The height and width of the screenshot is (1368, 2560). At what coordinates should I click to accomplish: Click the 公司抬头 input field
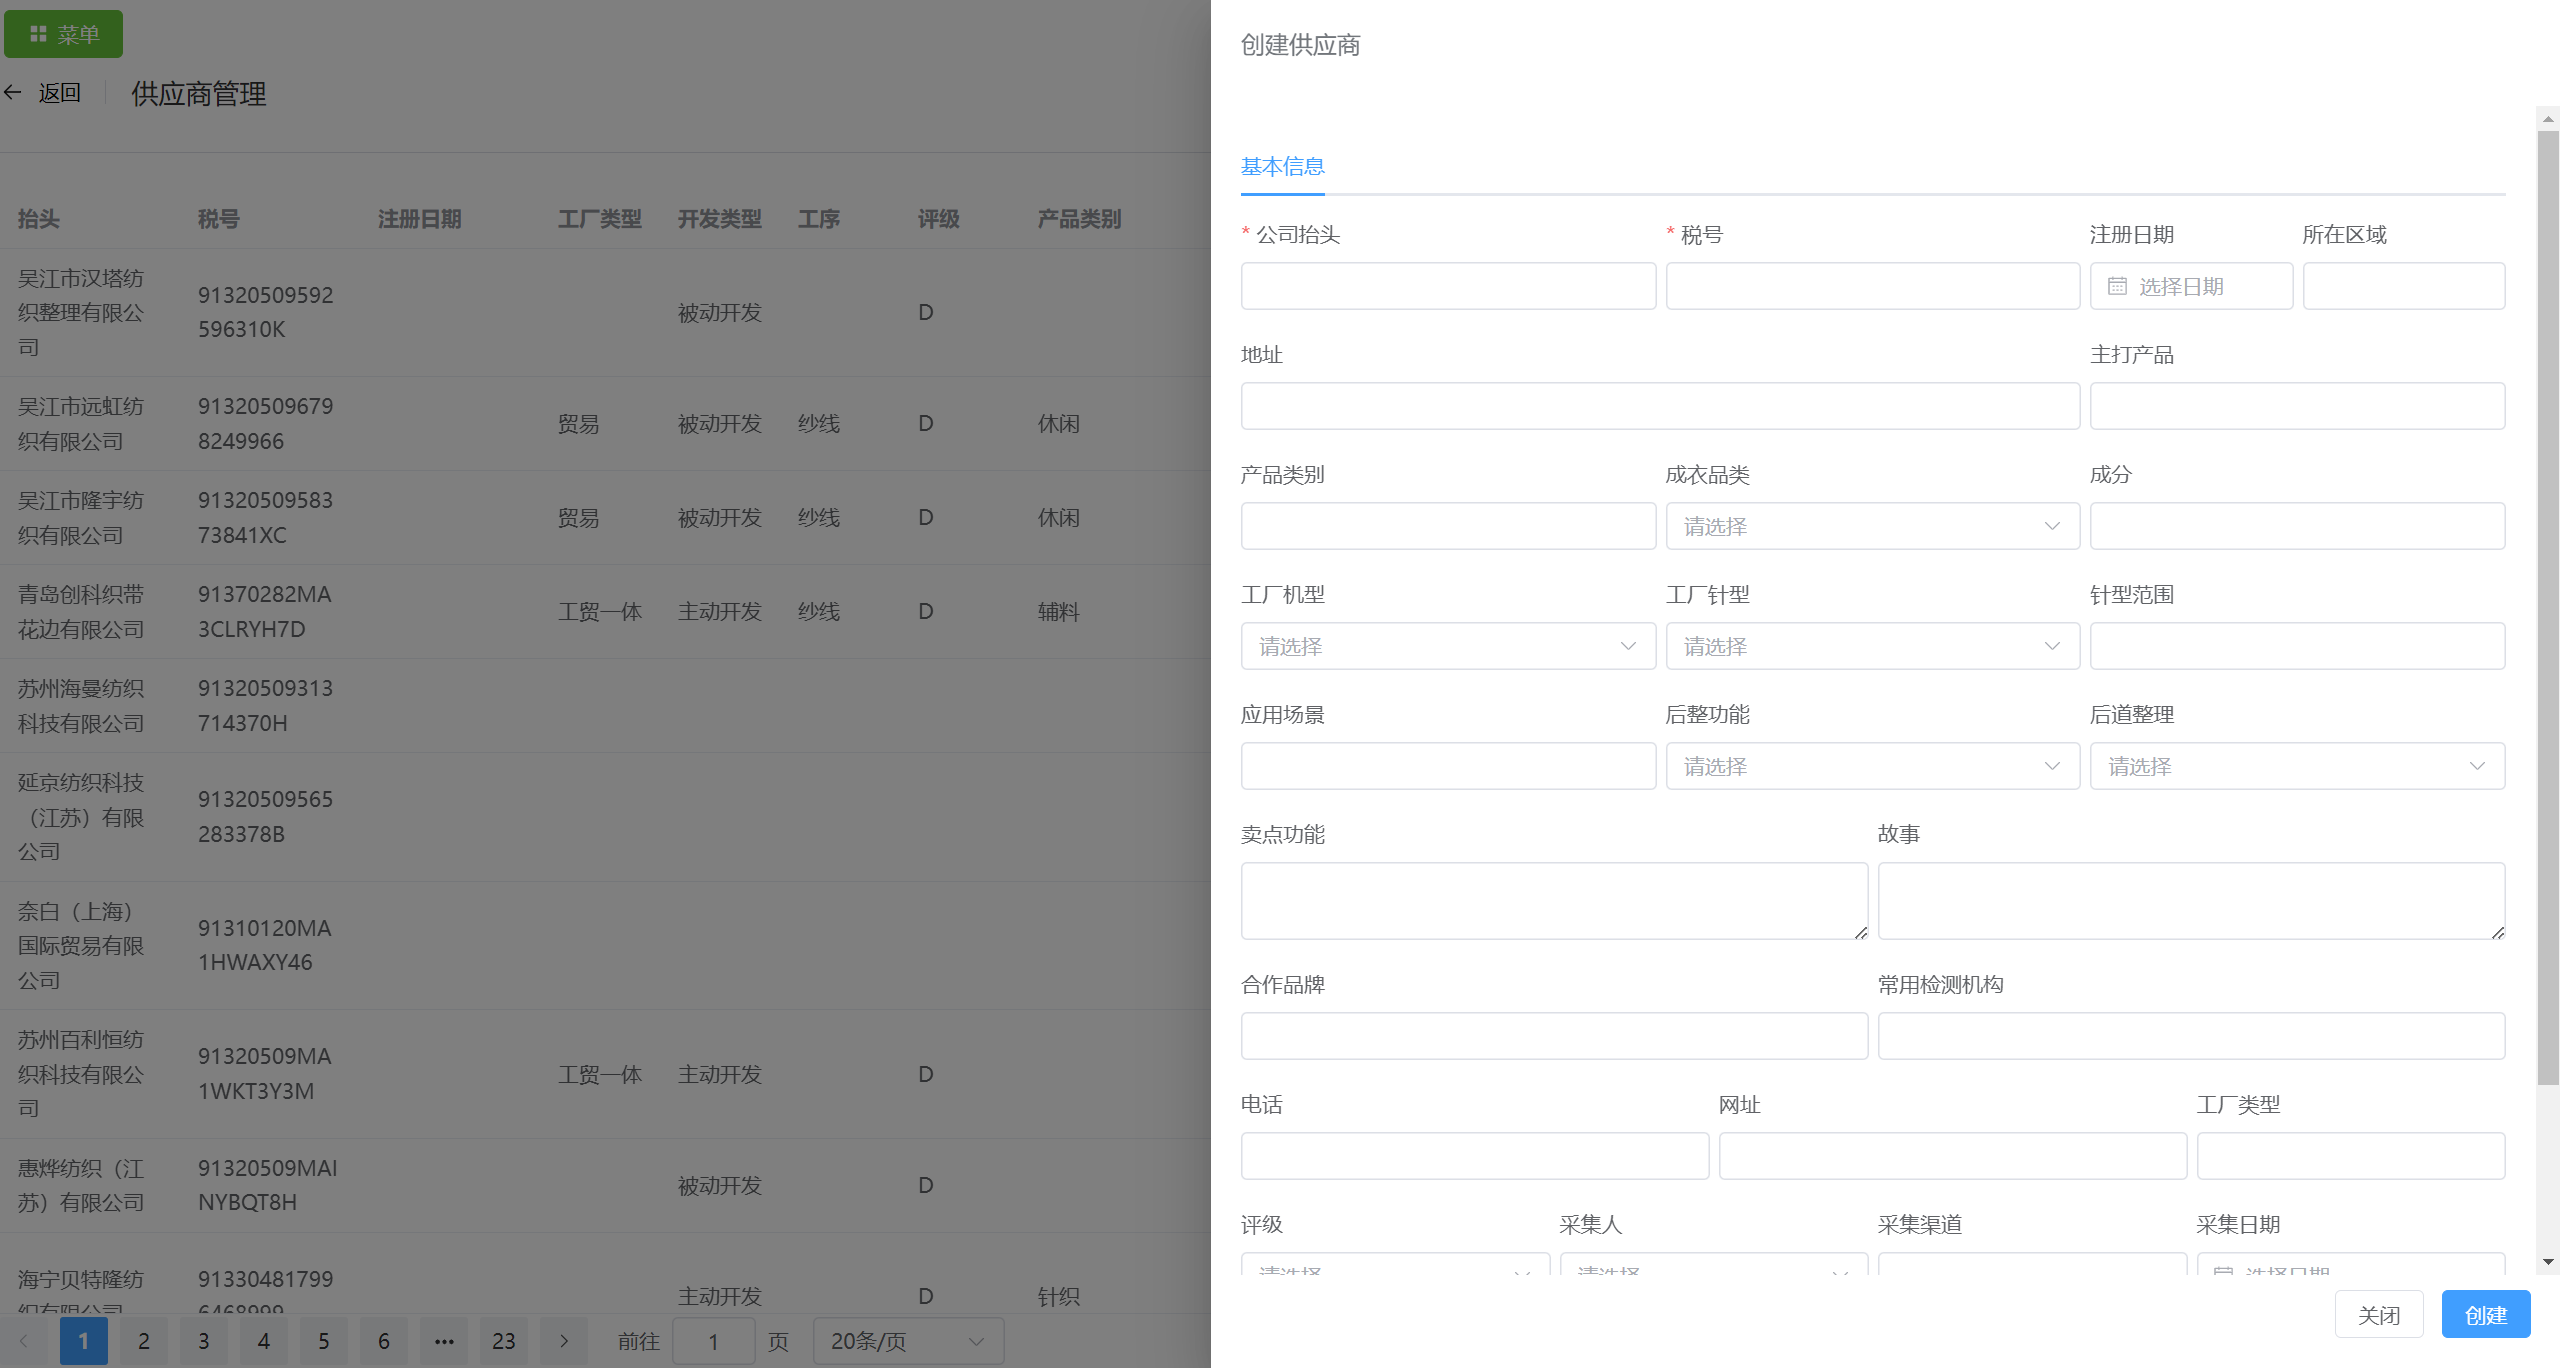(x=1447, y=287)
